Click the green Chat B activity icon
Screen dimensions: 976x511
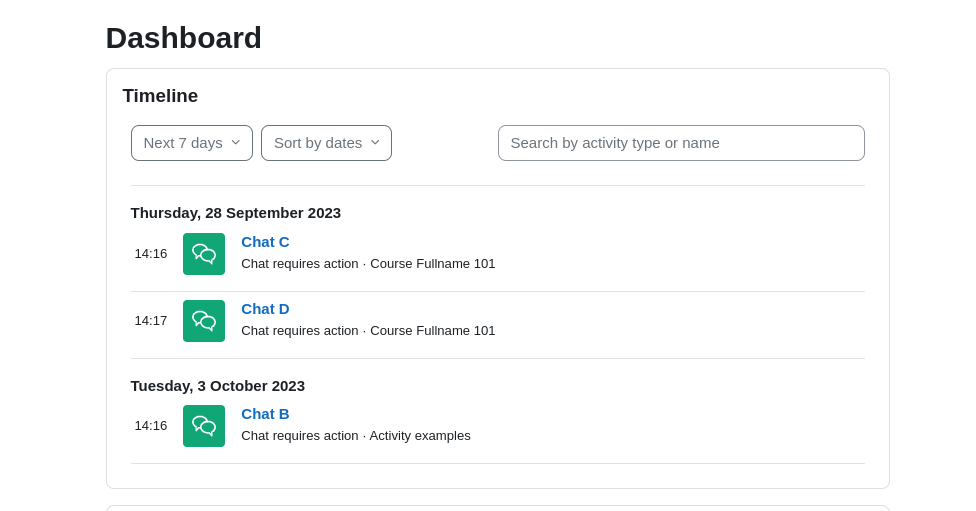point(204,426)
